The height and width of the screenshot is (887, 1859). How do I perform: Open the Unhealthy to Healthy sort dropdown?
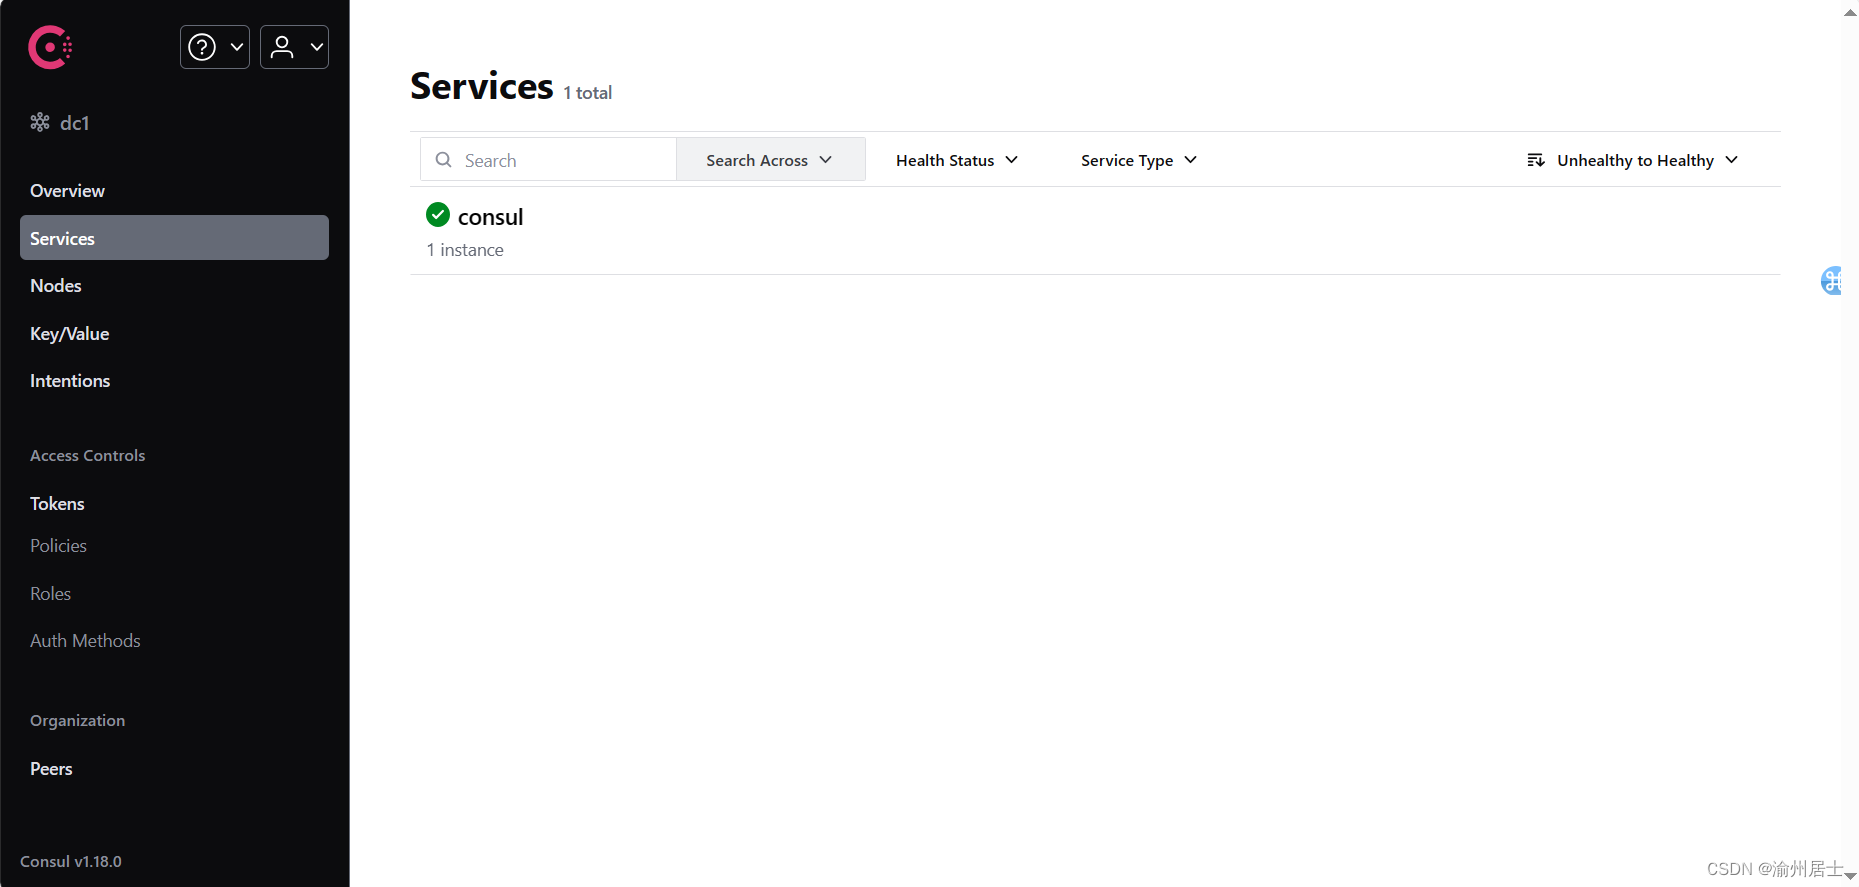pos(1633,160)
